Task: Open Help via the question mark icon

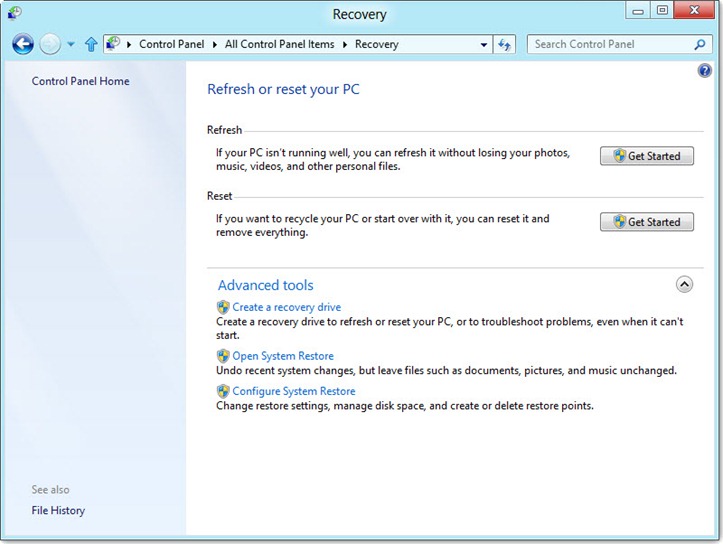Action: [704, 71]
